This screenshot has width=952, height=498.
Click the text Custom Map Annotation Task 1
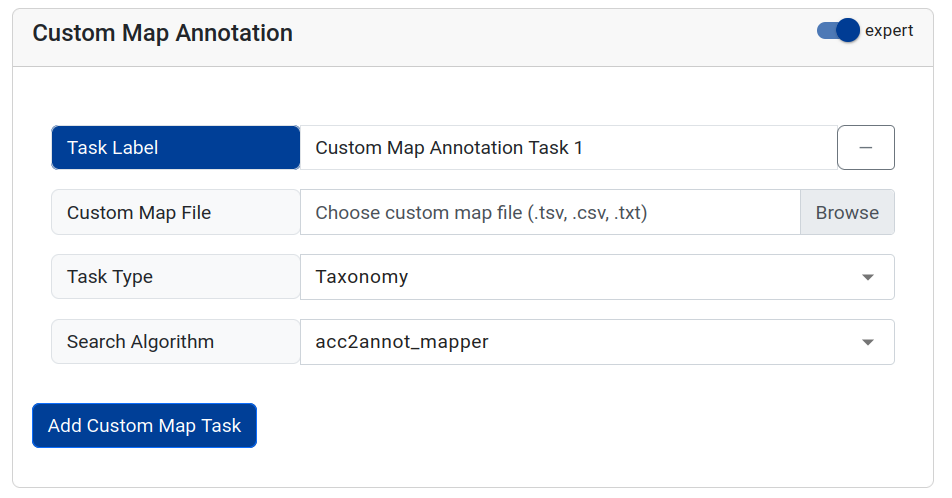click(x=449, y=148)
